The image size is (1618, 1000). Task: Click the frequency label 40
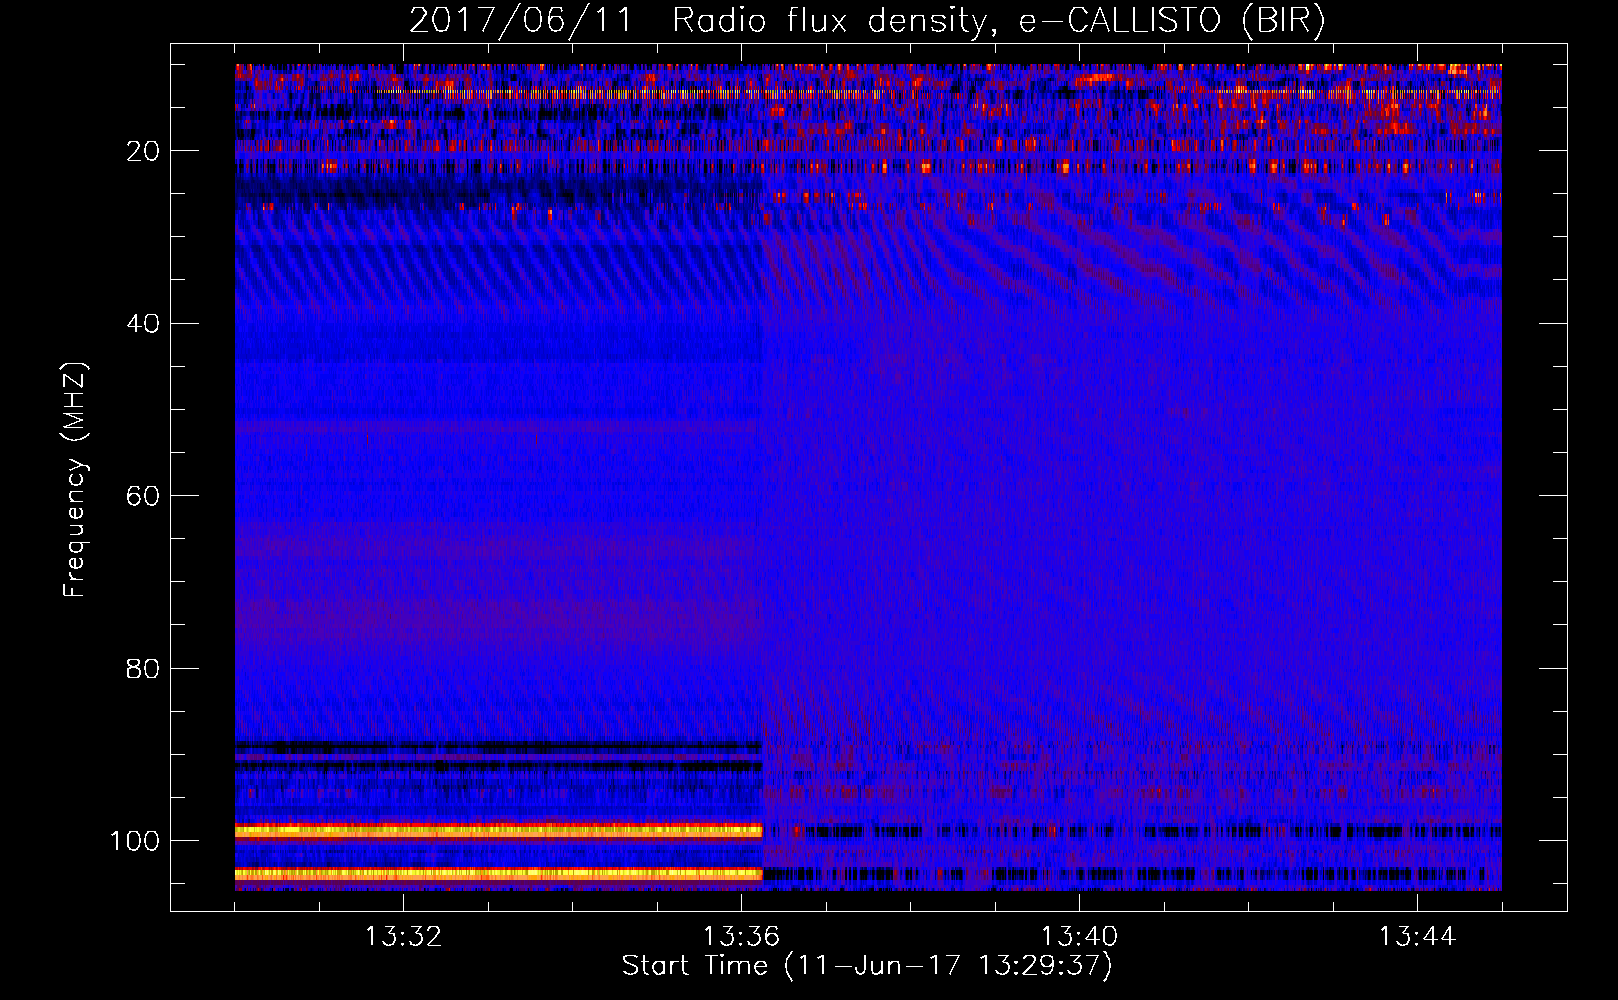pyautogui.click(x=143, y=323)
